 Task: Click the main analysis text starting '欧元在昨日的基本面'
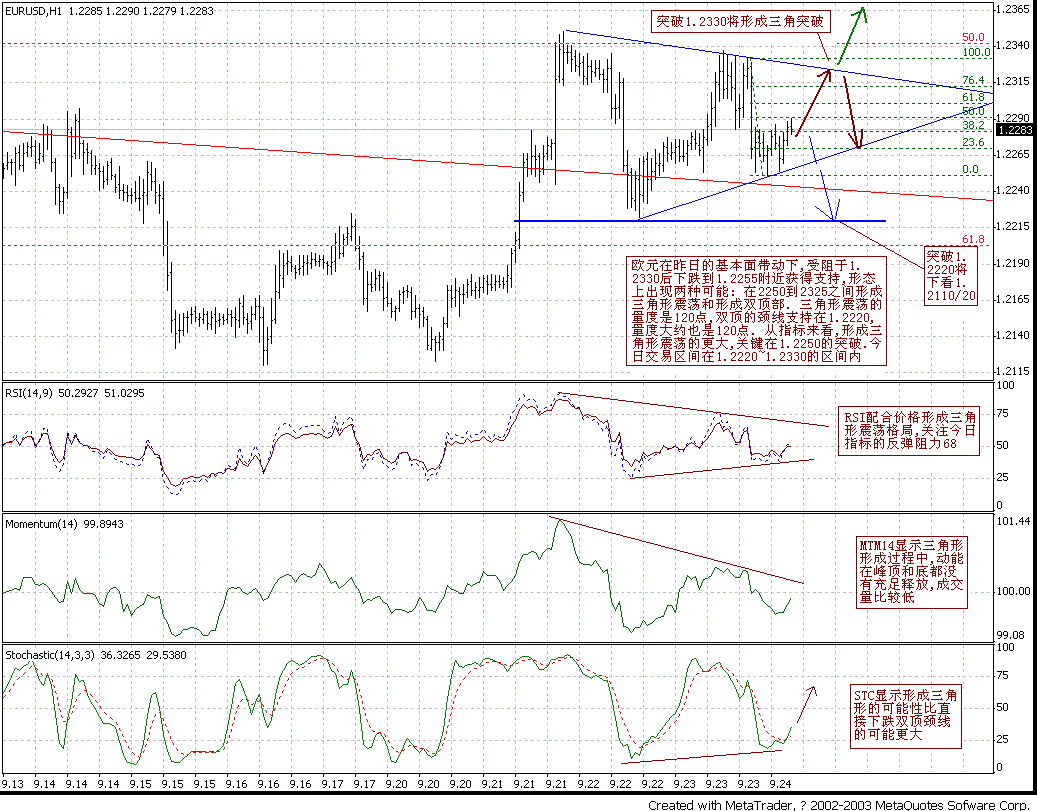point(757,311)
